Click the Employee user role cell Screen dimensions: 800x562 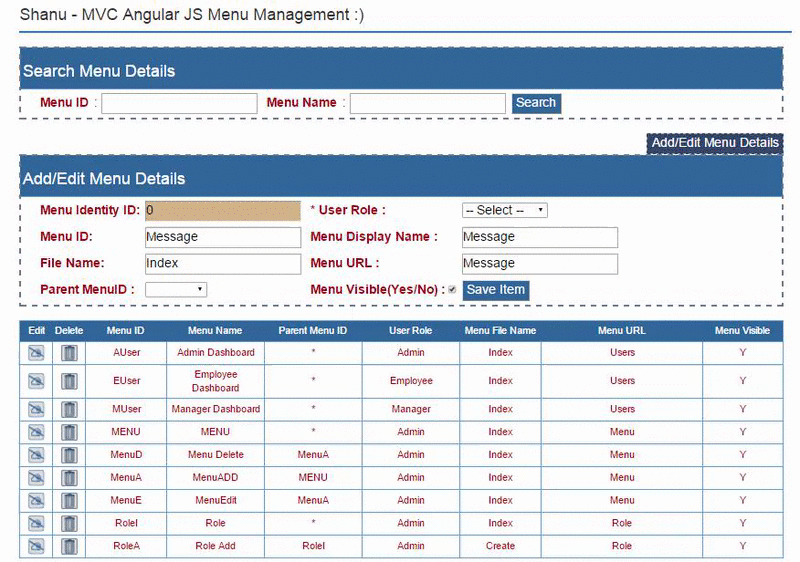pyautogui.click(x=411, y=381)
